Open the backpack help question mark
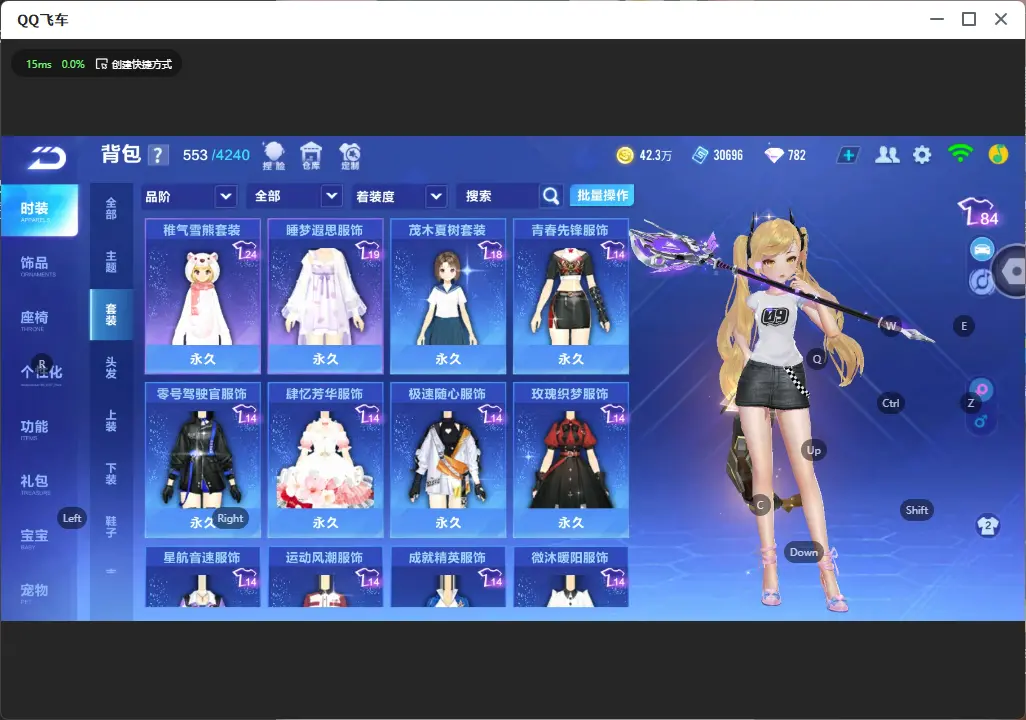 [x=158, y=155]
